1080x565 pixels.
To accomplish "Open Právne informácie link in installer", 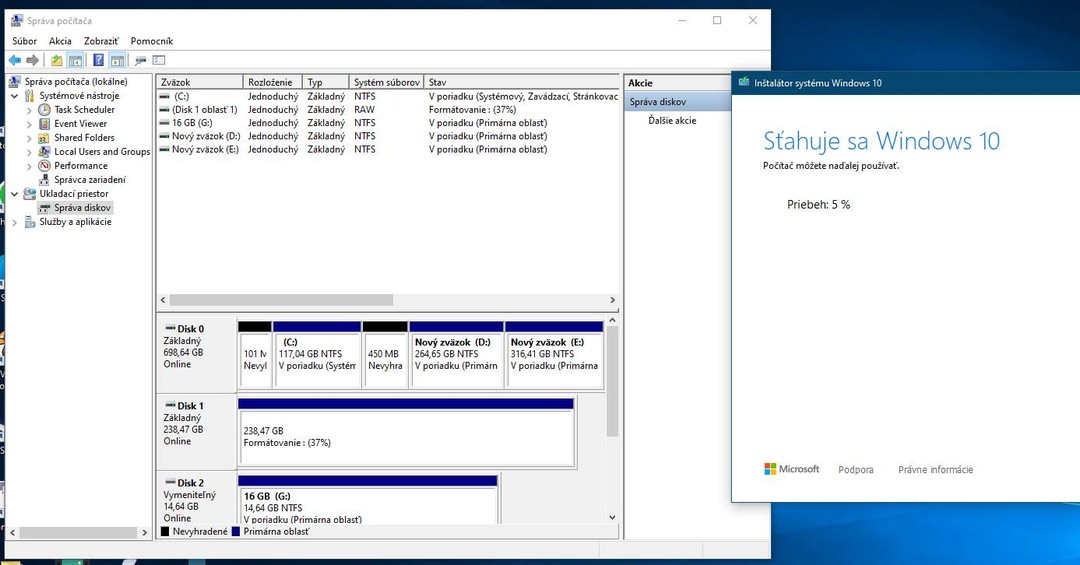I will (935, 469).
